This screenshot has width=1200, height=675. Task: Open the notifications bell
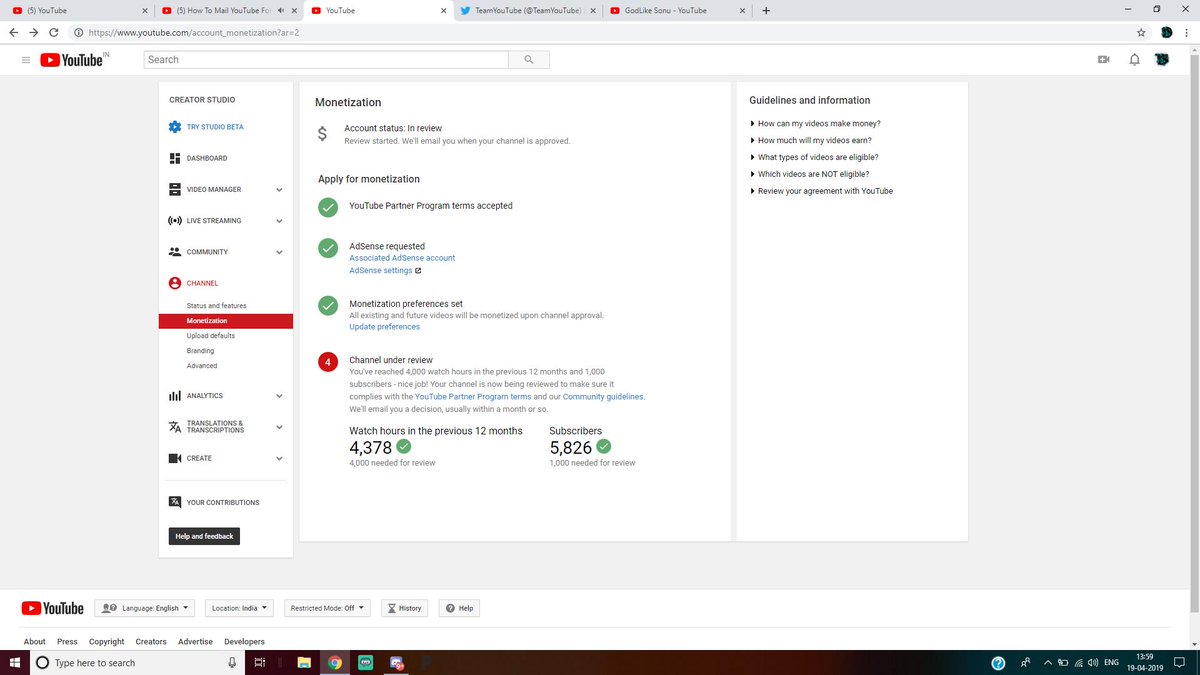pos(1134,60)
